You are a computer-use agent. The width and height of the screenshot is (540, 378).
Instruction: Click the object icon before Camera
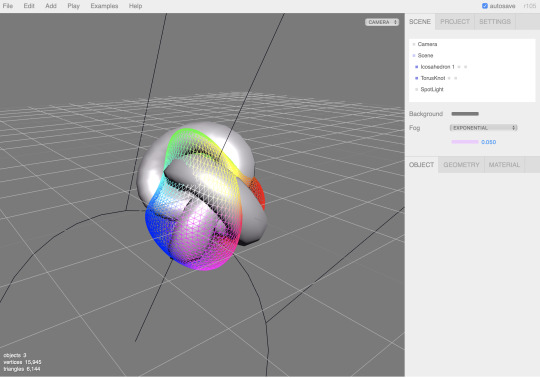[x=414, y=44]
